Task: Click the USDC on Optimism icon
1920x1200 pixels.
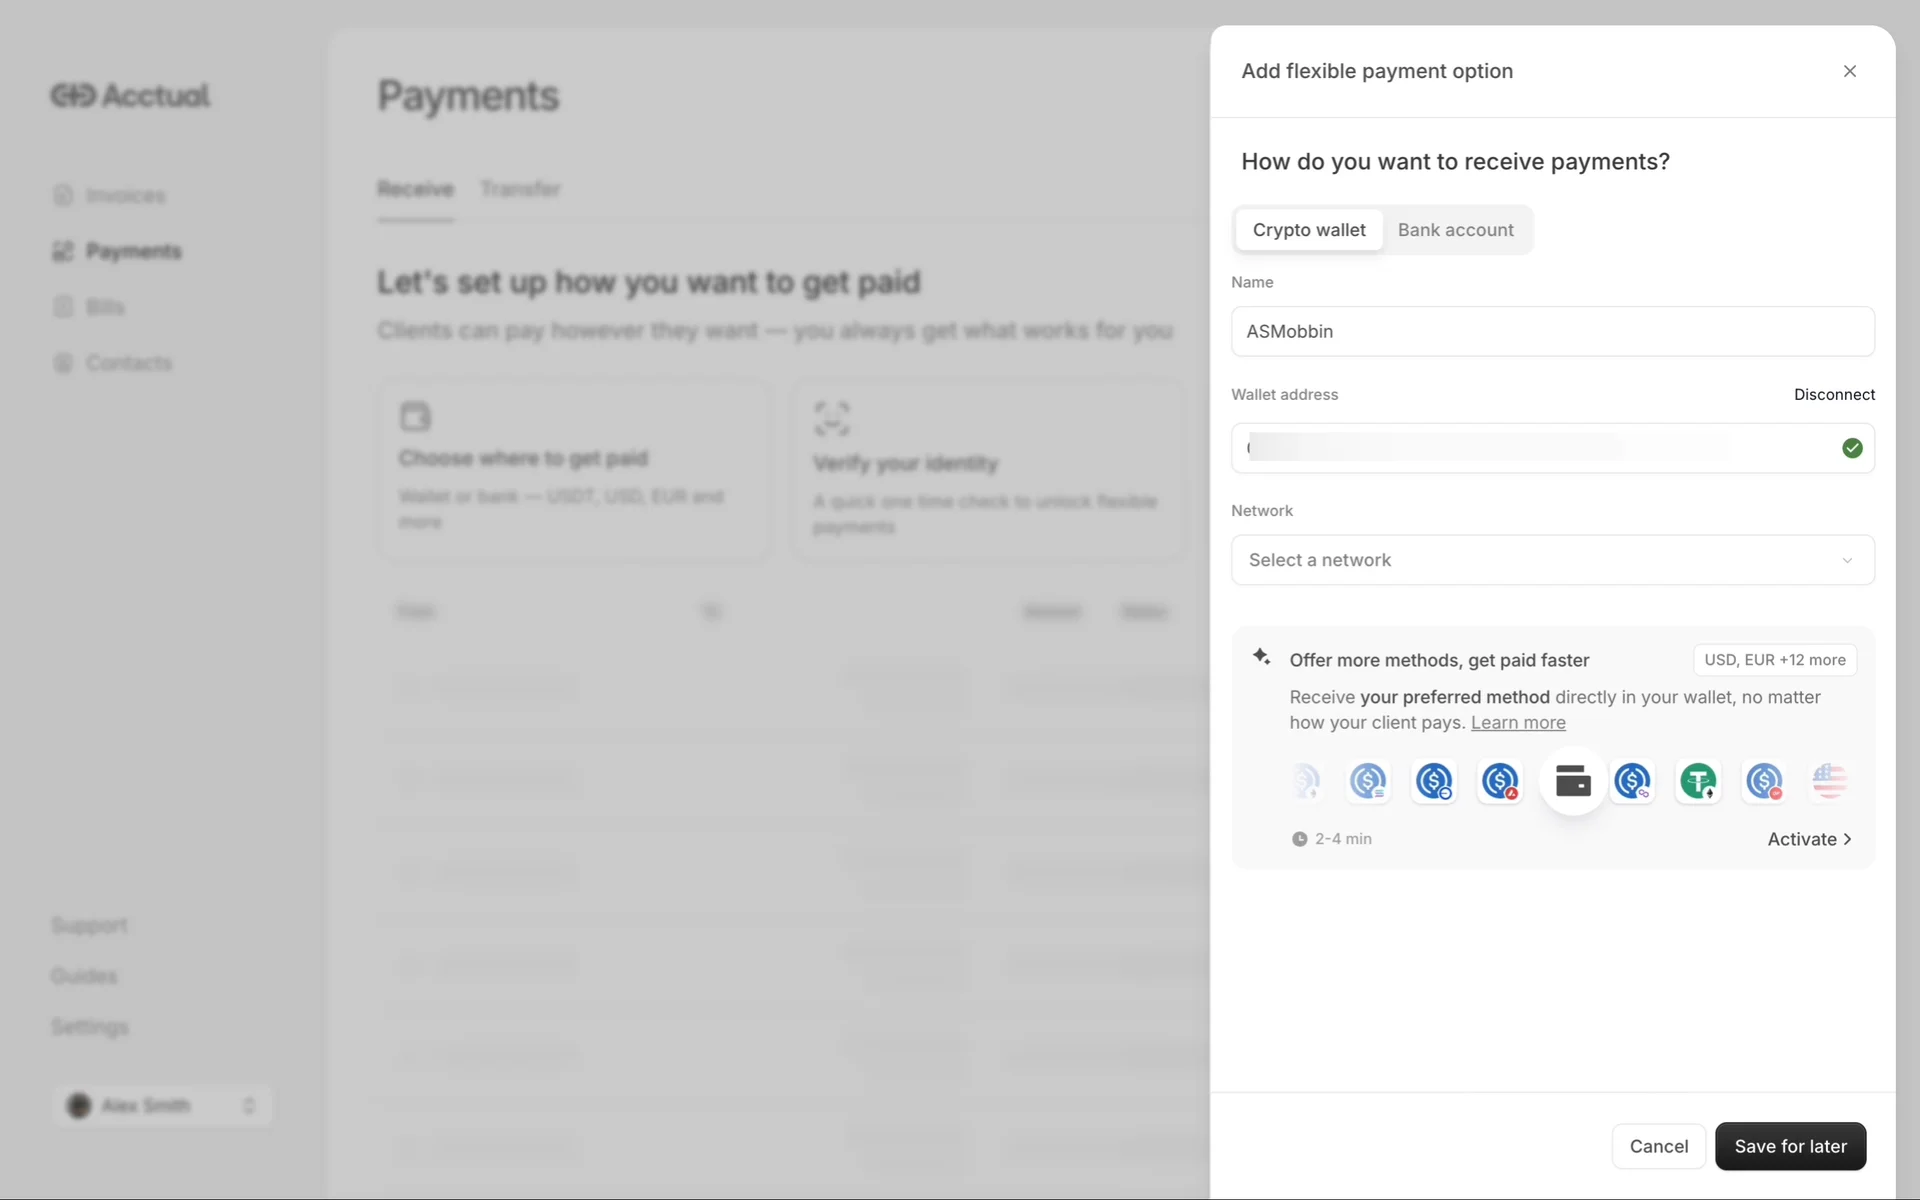Action: click(x=1764, y=781)
